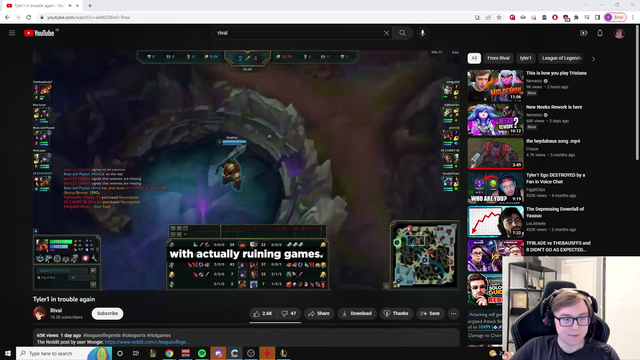Open Windows Start menu

point(8,353)
